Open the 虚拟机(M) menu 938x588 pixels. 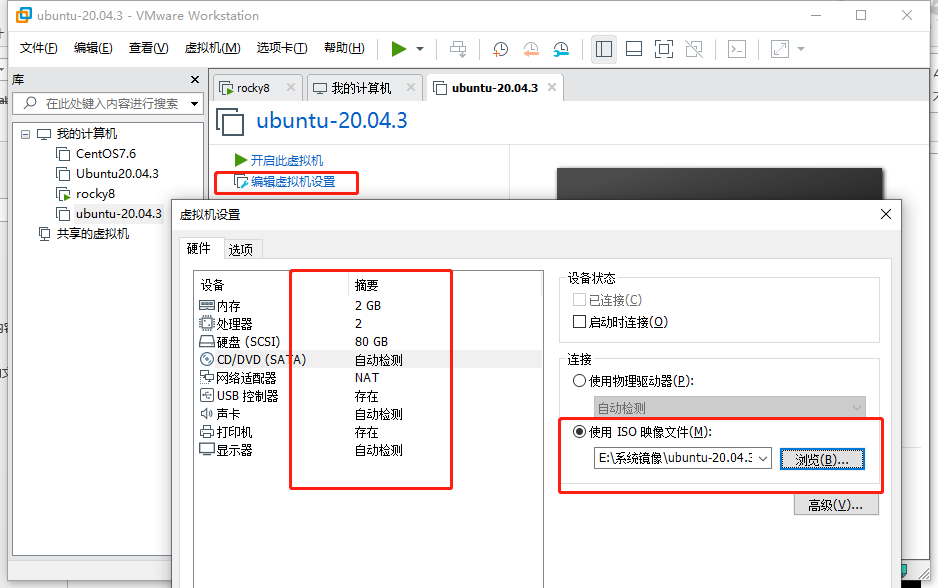[x=212, y=48]
